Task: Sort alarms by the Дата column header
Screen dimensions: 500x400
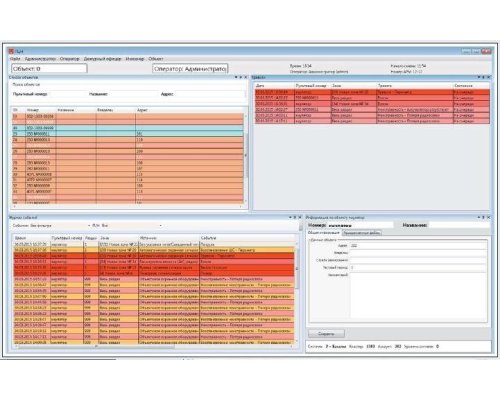Action: coord(261,86)
